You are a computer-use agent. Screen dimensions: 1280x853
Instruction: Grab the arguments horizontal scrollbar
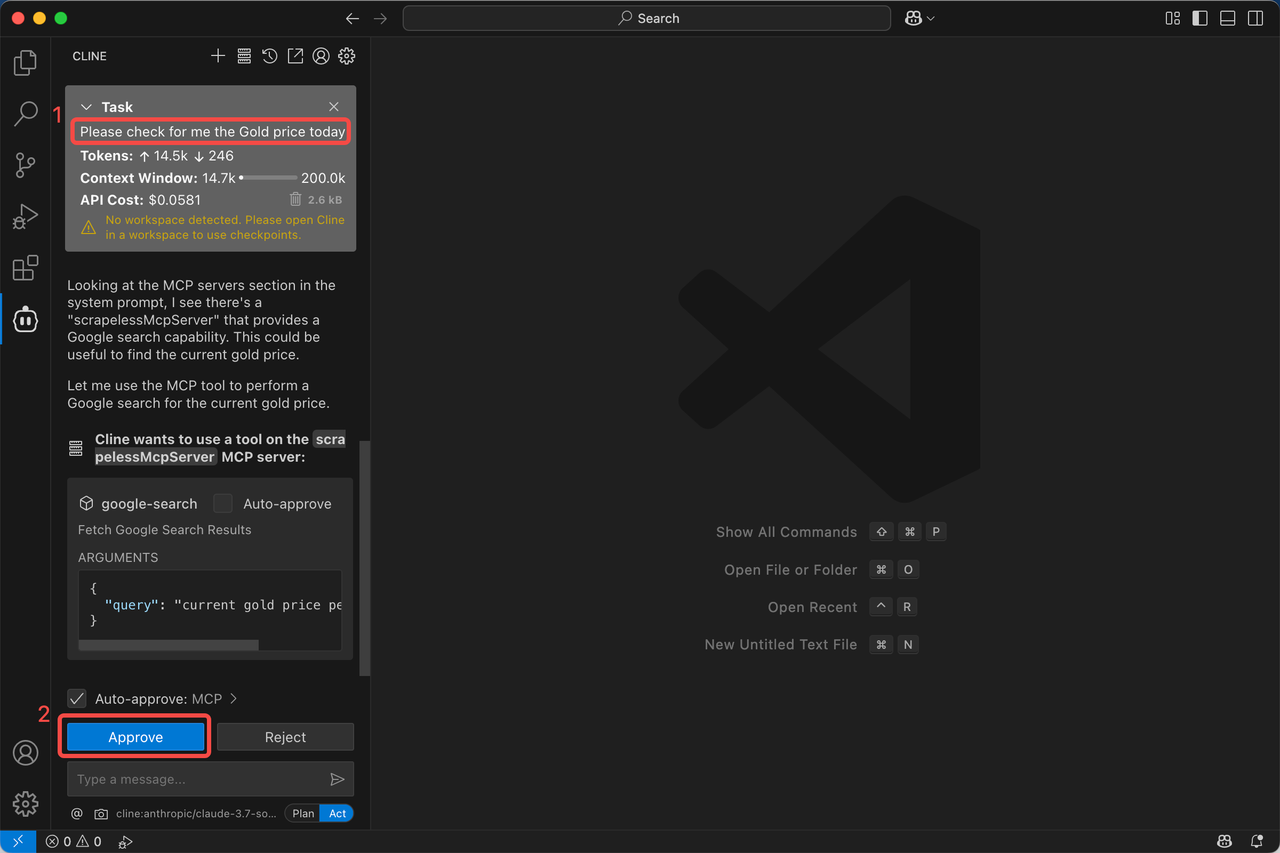(x=168, y=645)
